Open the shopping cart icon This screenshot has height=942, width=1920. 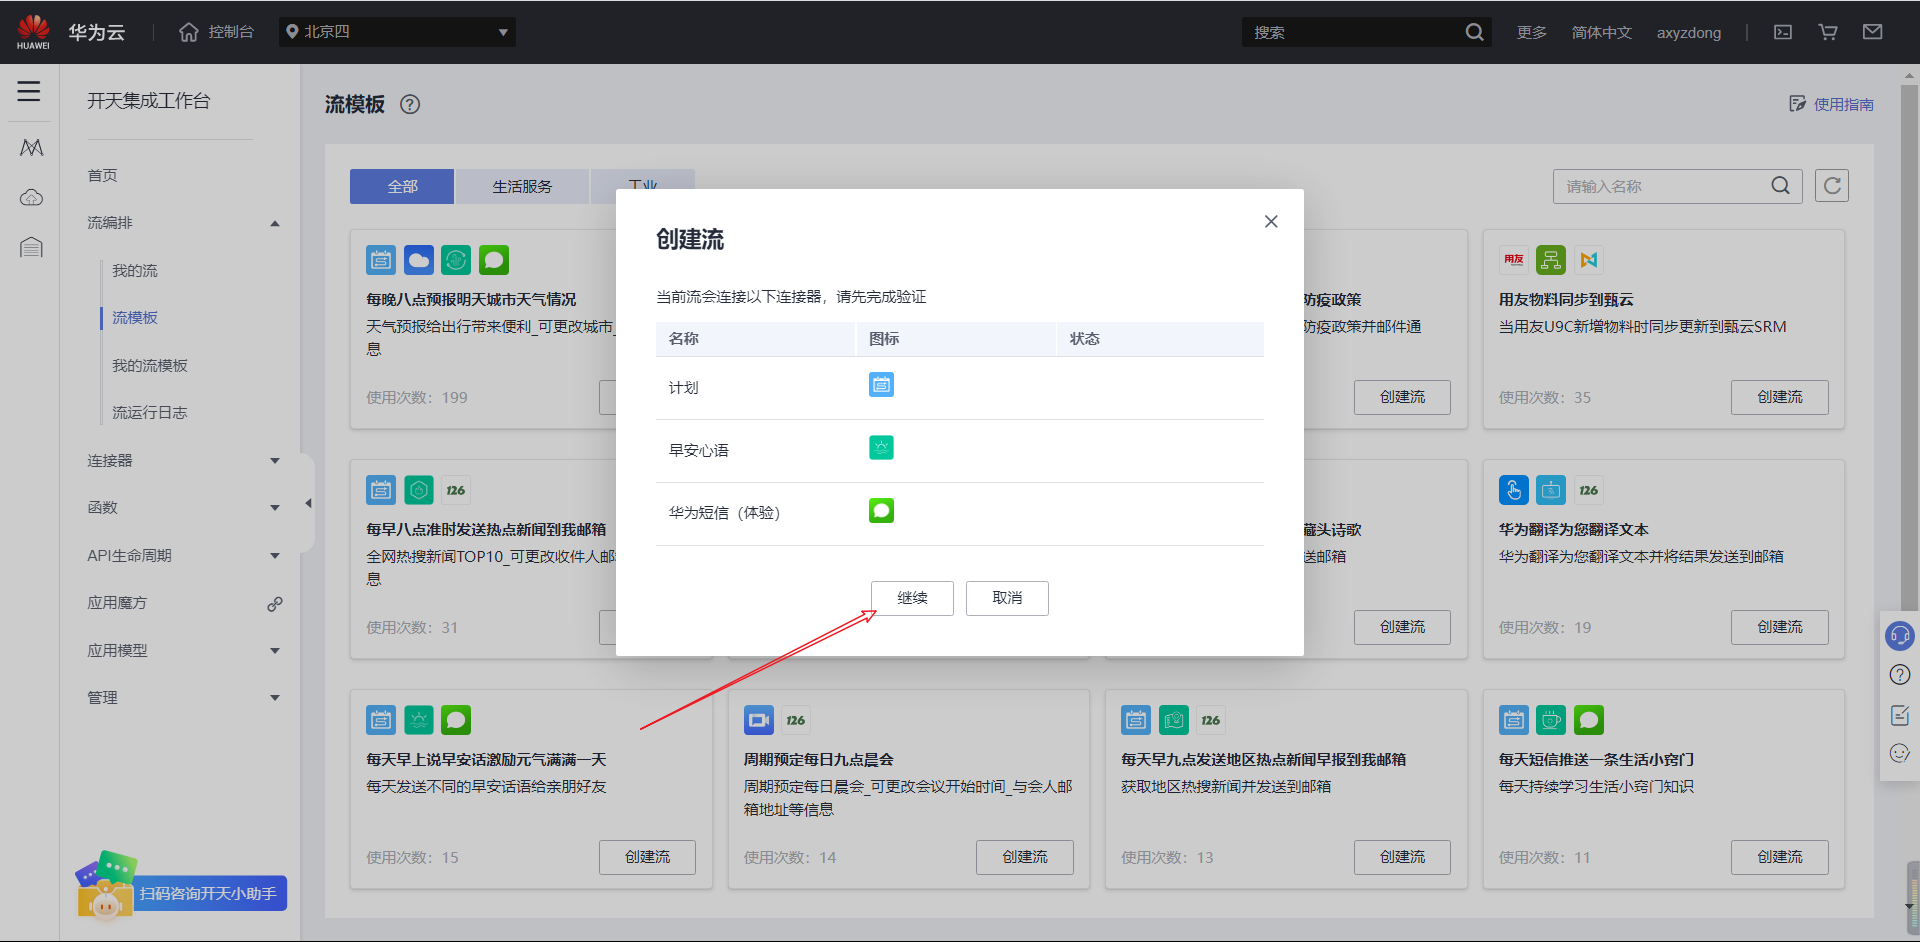tap(1828, 32)
